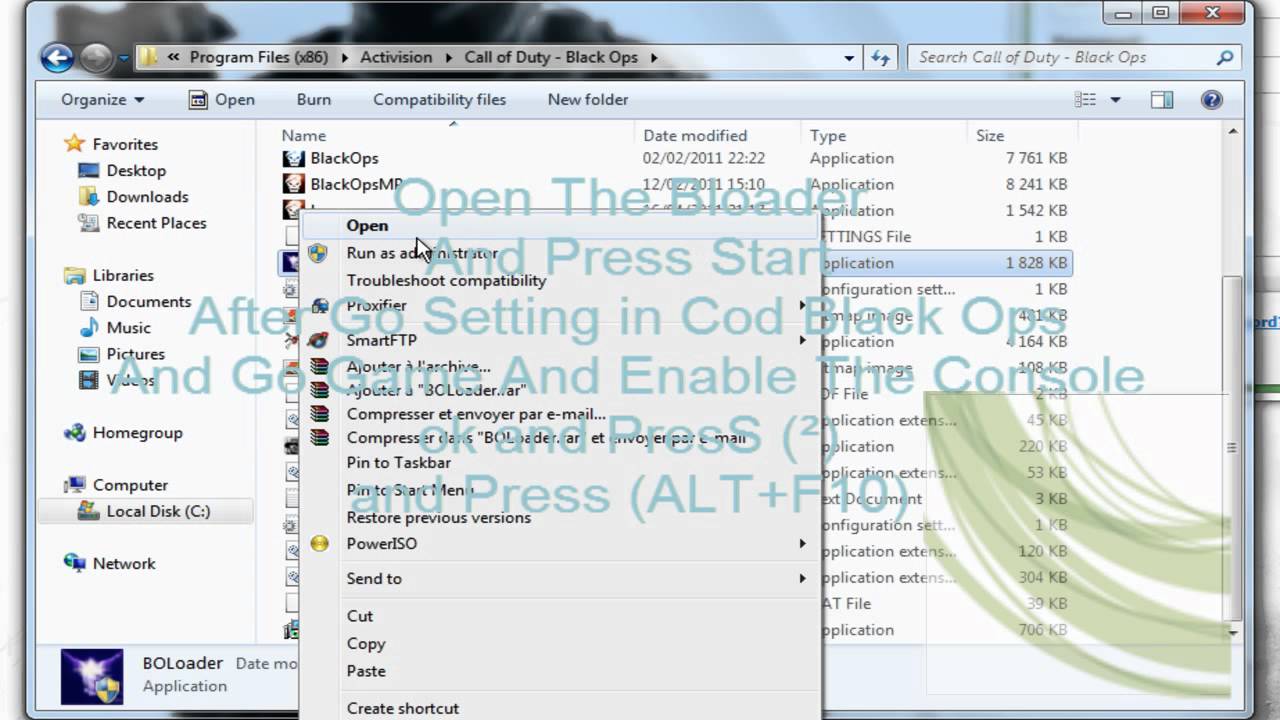Click Activision in the address breadcrumb
The image size is (1280, 720).
(x=396, y=57)
